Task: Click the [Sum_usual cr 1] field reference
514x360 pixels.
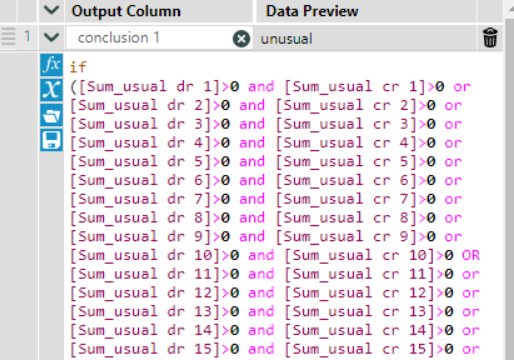Action: coord(355,87)
